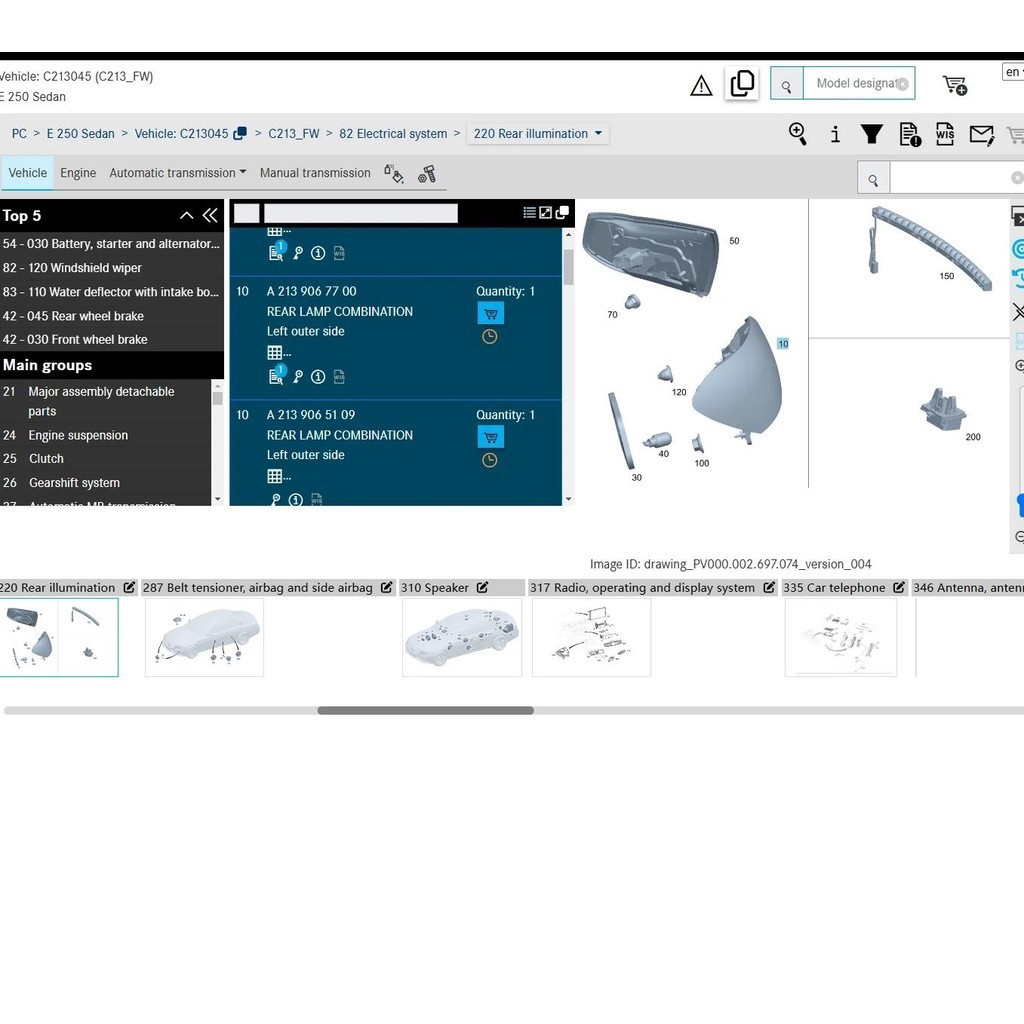Go to 82 Electrical system breadcrumb
The image size is (1024, 1024).
(x=393, y=134)
